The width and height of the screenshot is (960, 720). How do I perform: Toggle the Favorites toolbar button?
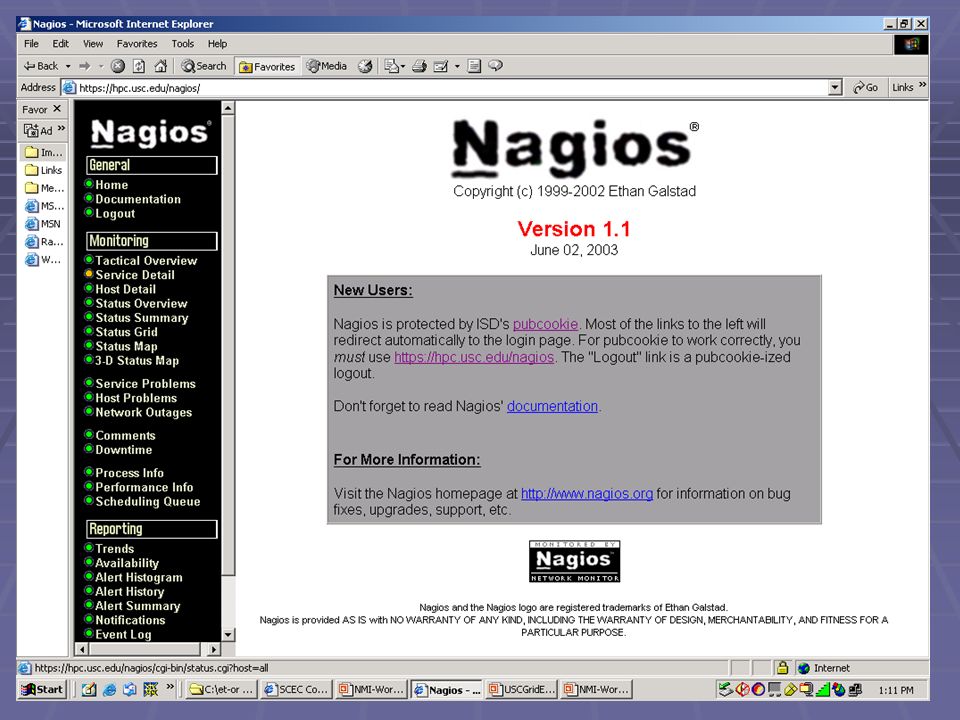[267, 67]
